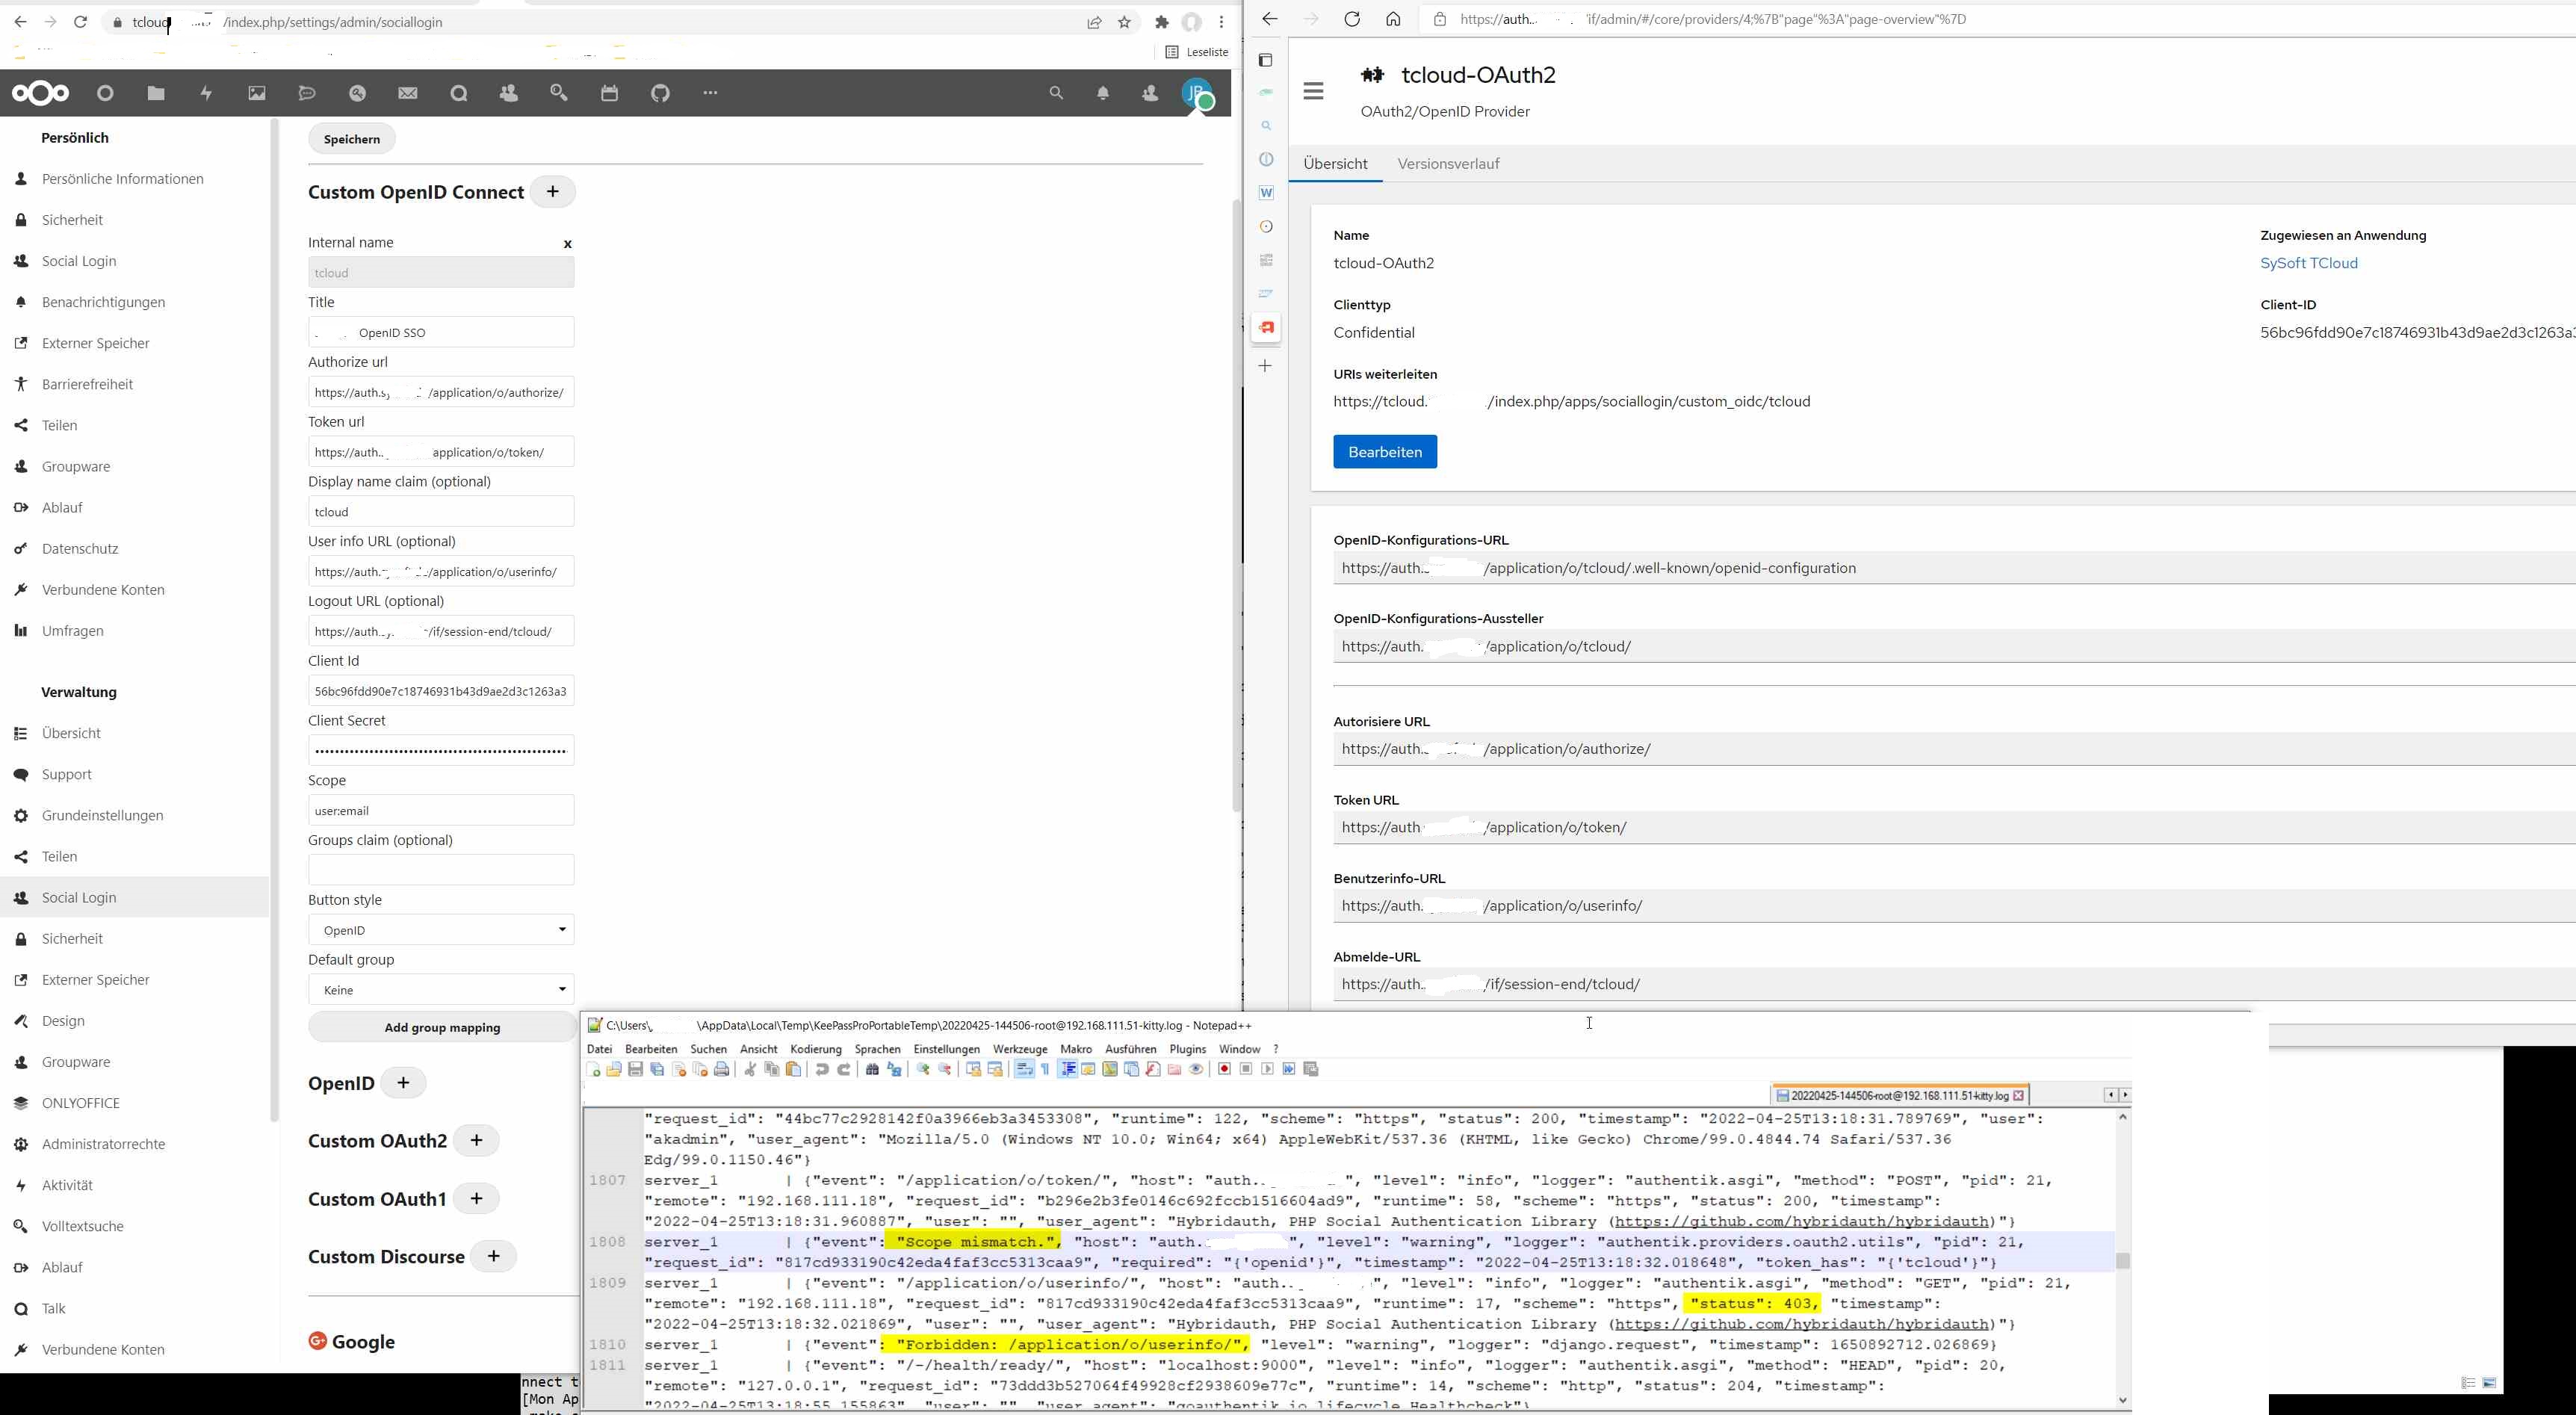Open authentik hamburger sidebar menu
The height and width of the screenshot is (1415, 2576).
click(x=1313, y=91)
